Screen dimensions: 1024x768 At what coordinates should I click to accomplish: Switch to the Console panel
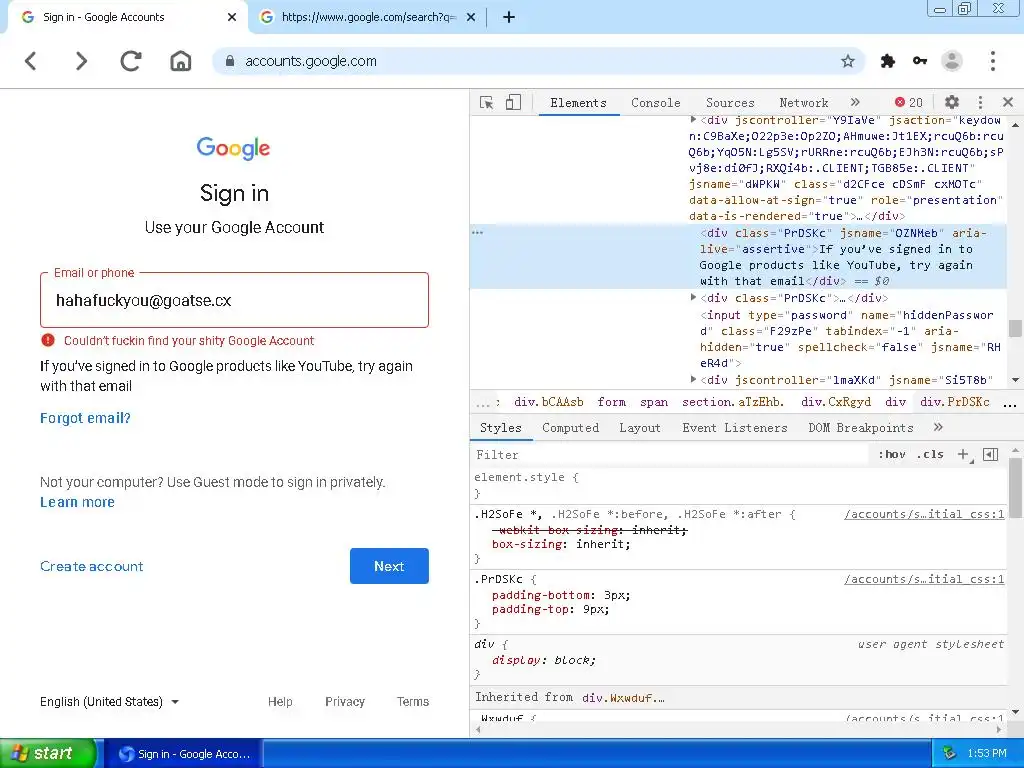pos(656,103)
